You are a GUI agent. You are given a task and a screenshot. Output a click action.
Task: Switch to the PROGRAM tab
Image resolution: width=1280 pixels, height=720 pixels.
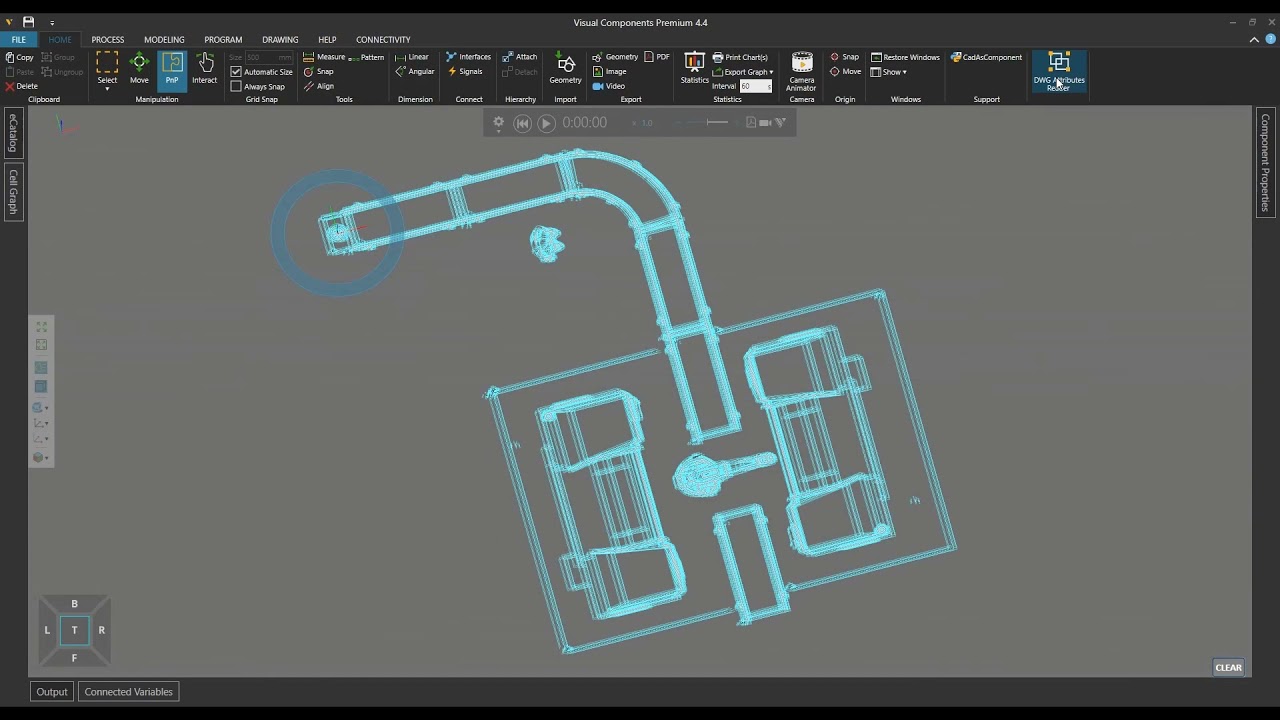coord(223,39)
